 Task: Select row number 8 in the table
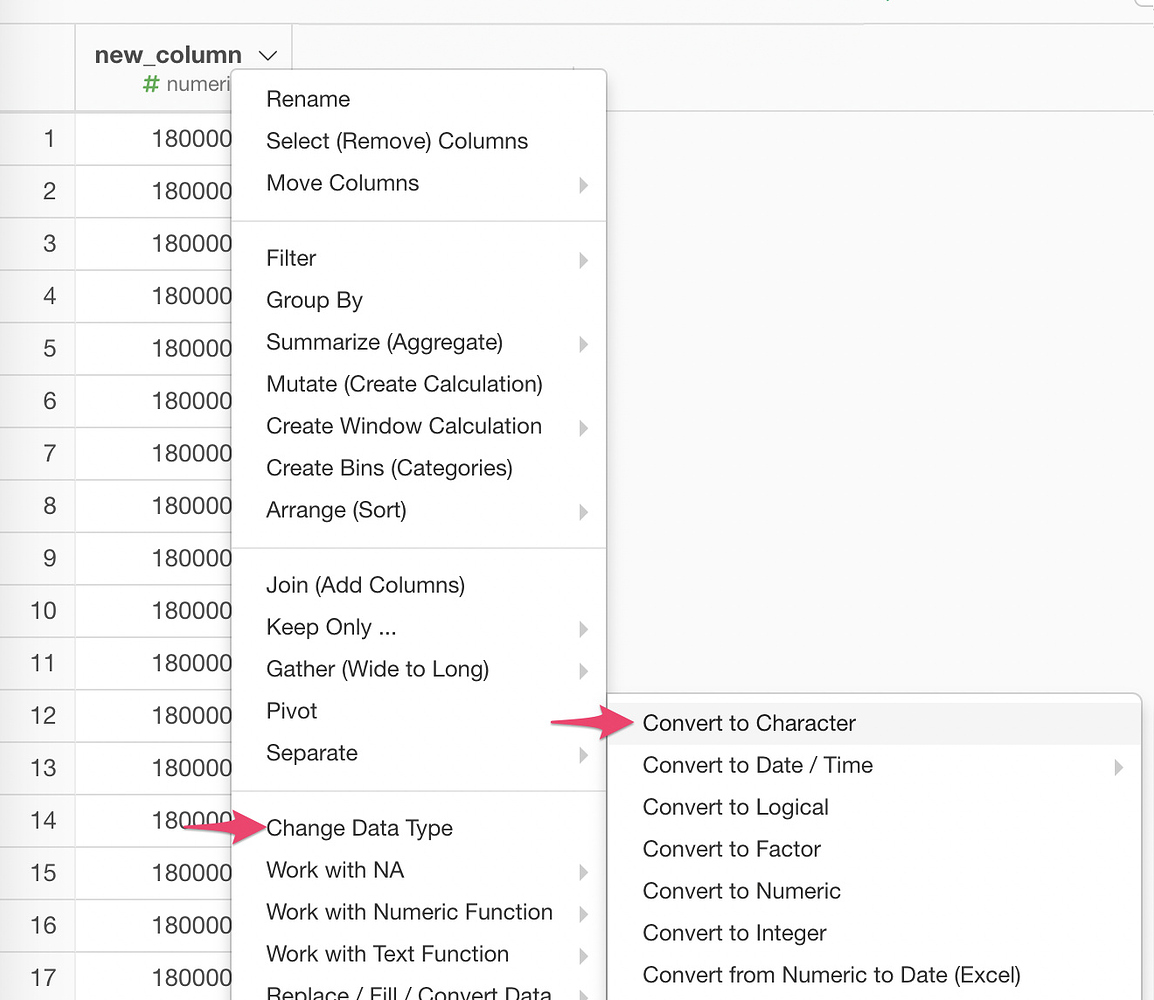click(x=49, y=506)
